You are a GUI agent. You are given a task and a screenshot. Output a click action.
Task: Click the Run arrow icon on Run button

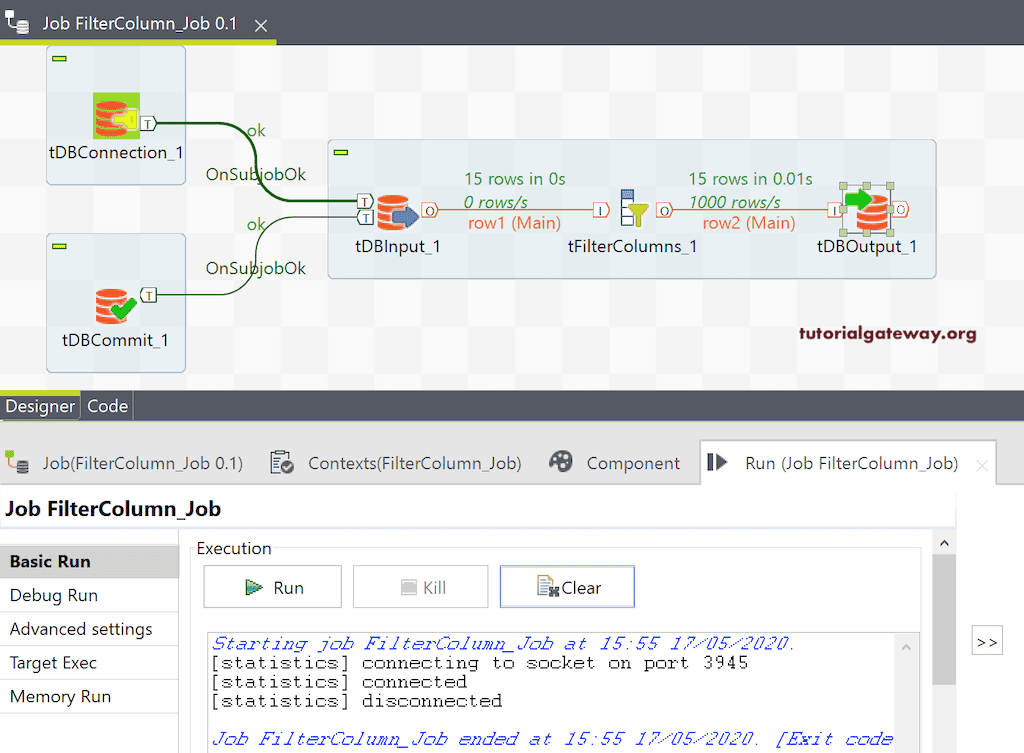[254, 587]
